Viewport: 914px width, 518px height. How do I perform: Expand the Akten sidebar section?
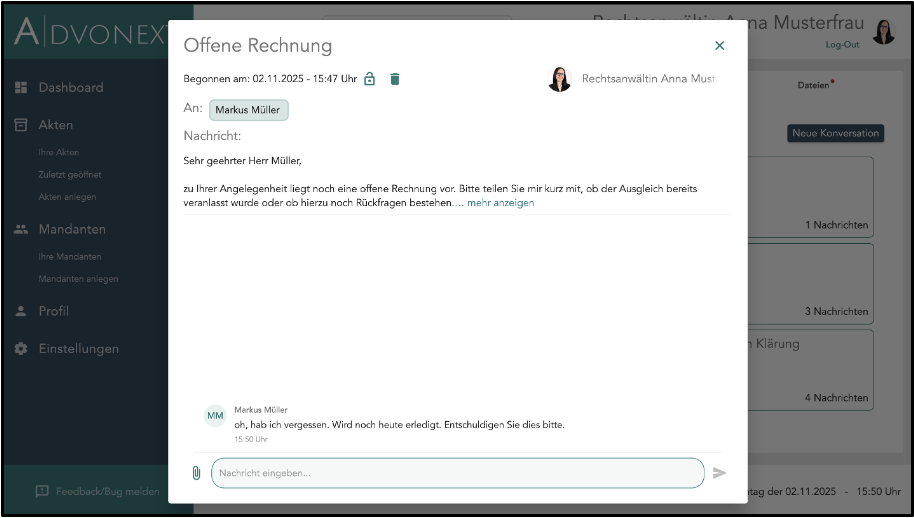55,125
